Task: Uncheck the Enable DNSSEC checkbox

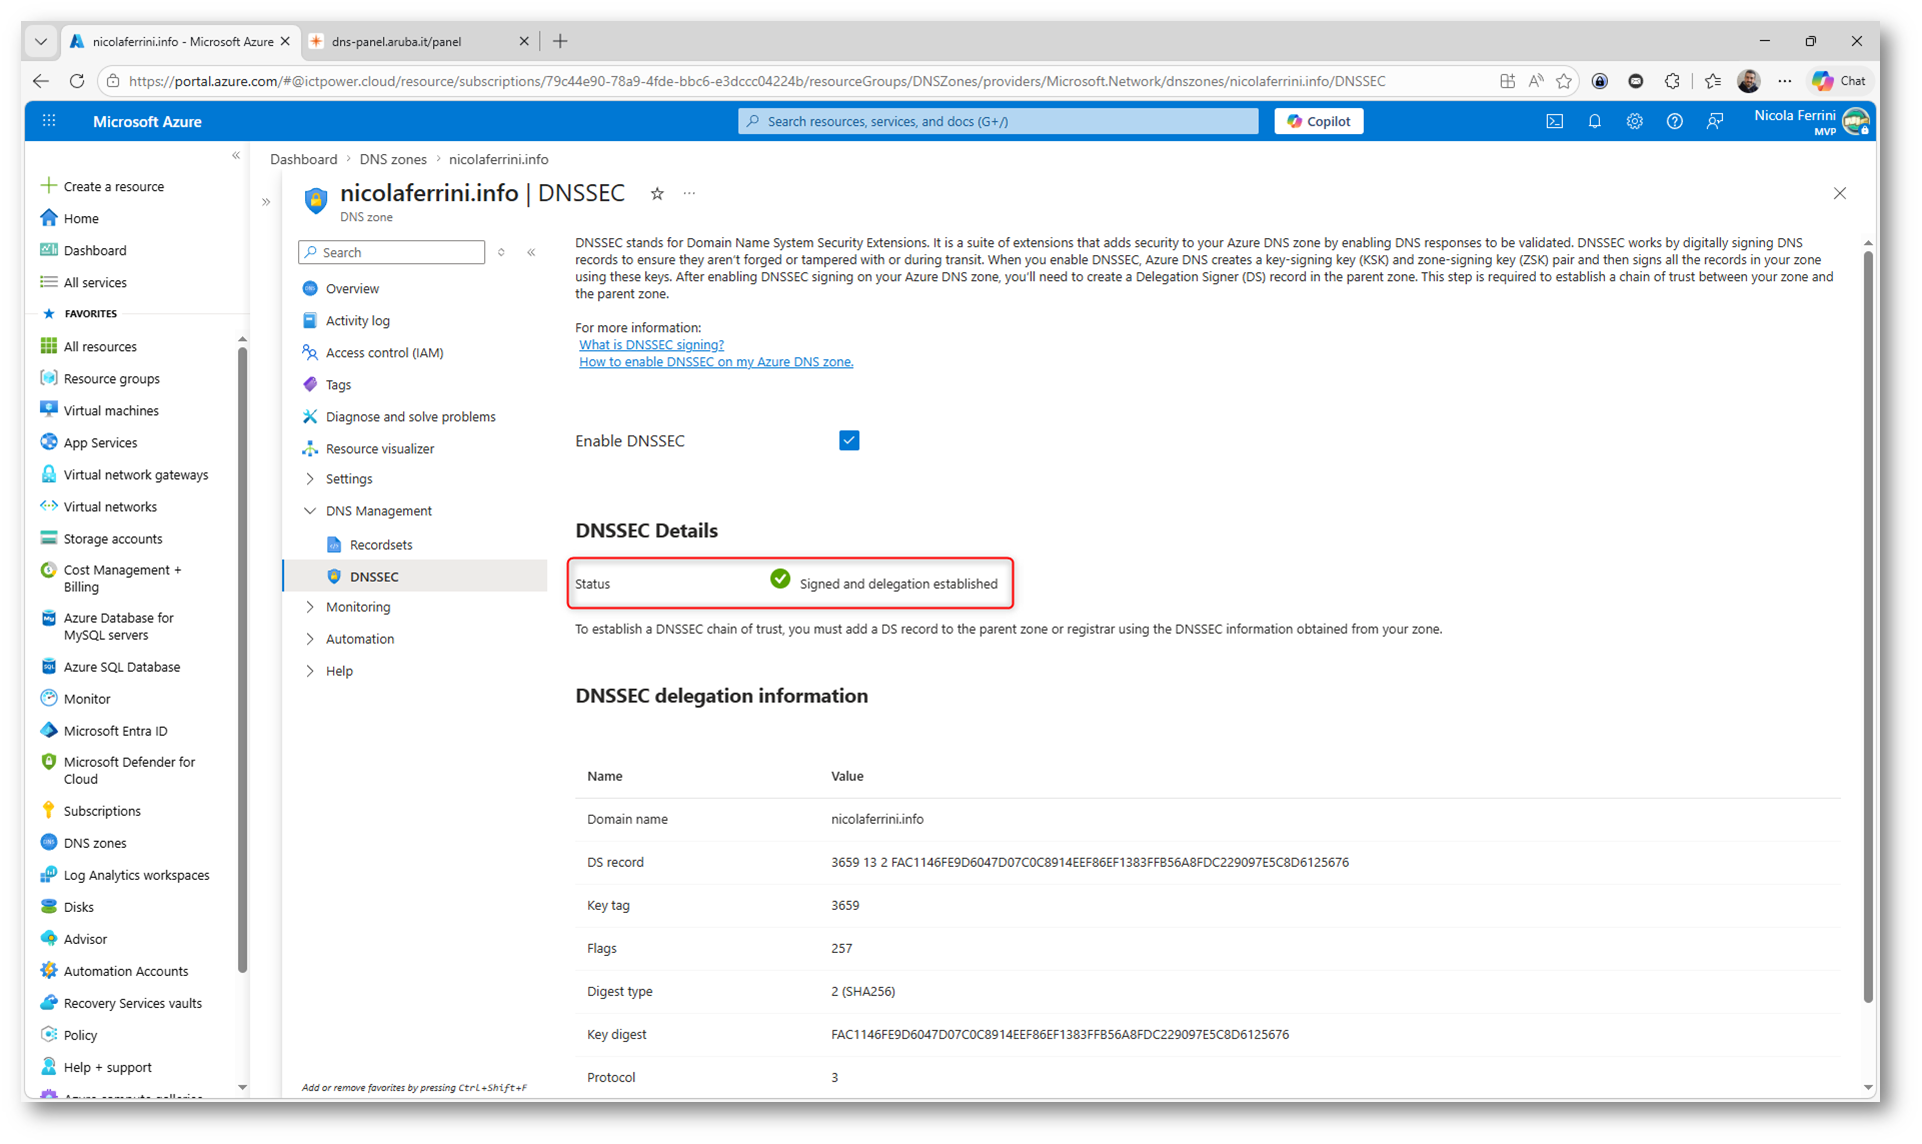Action: tap(849, 440)
